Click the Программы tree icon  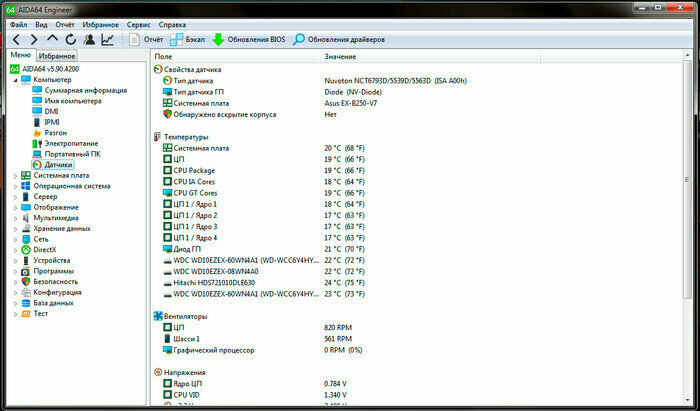[26, 271]
